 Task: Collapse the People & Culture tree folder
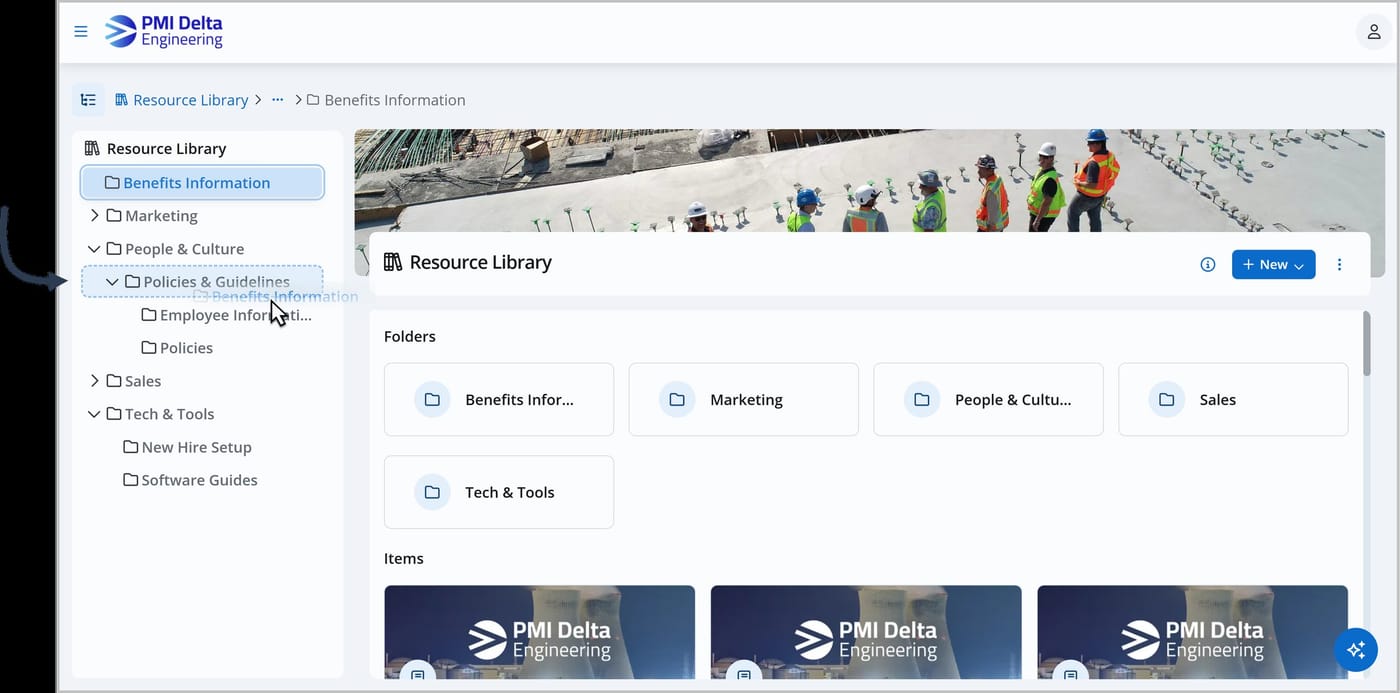tap(94, 249)
